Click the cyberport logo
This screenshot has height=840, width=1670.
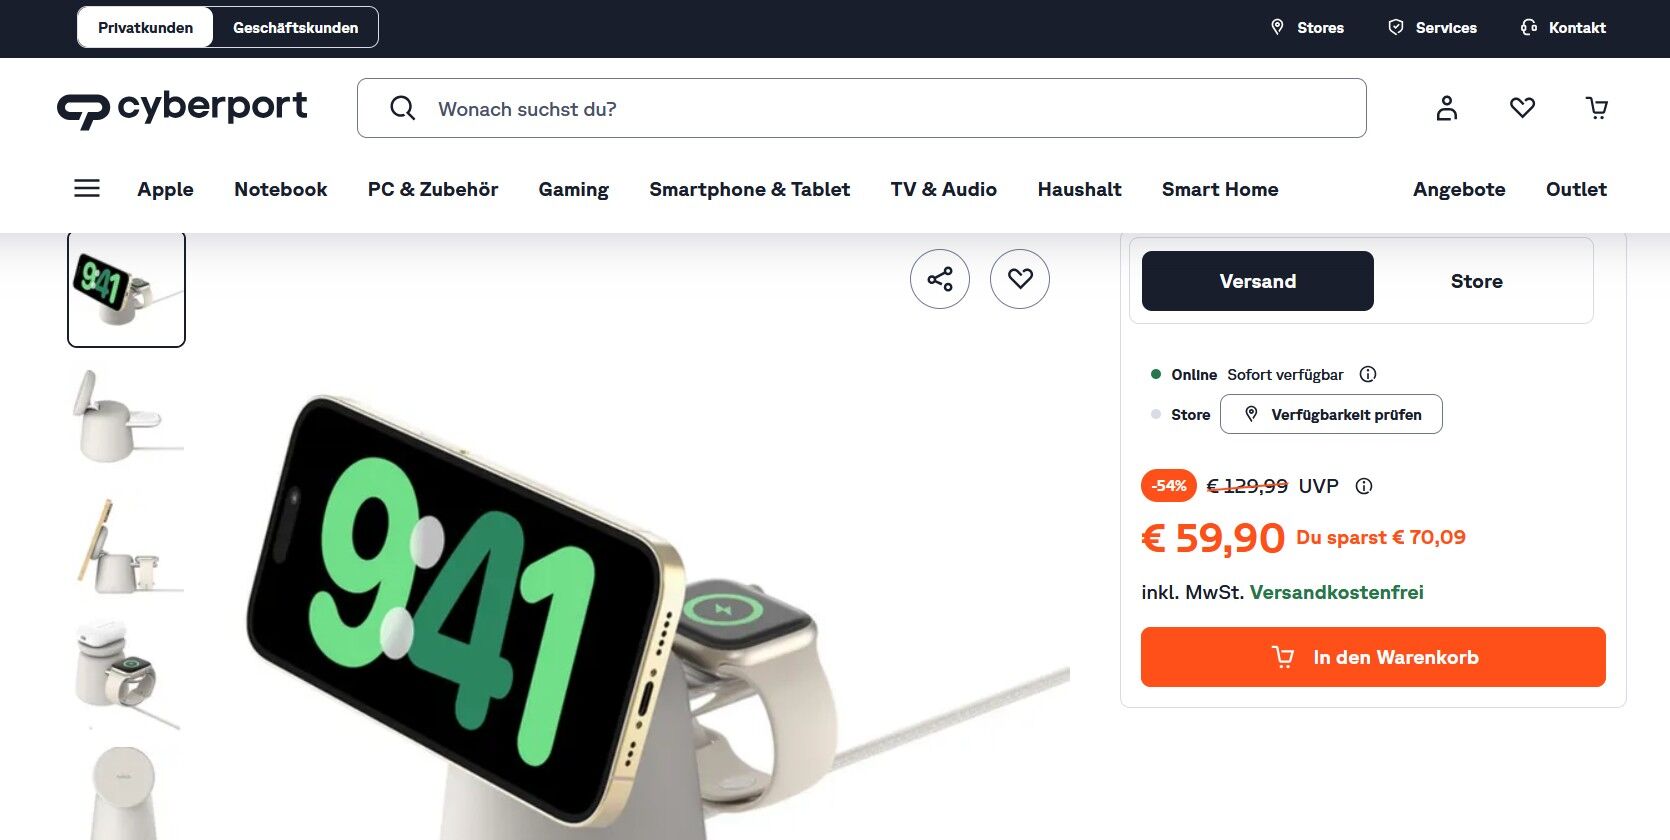click(182, 108)
